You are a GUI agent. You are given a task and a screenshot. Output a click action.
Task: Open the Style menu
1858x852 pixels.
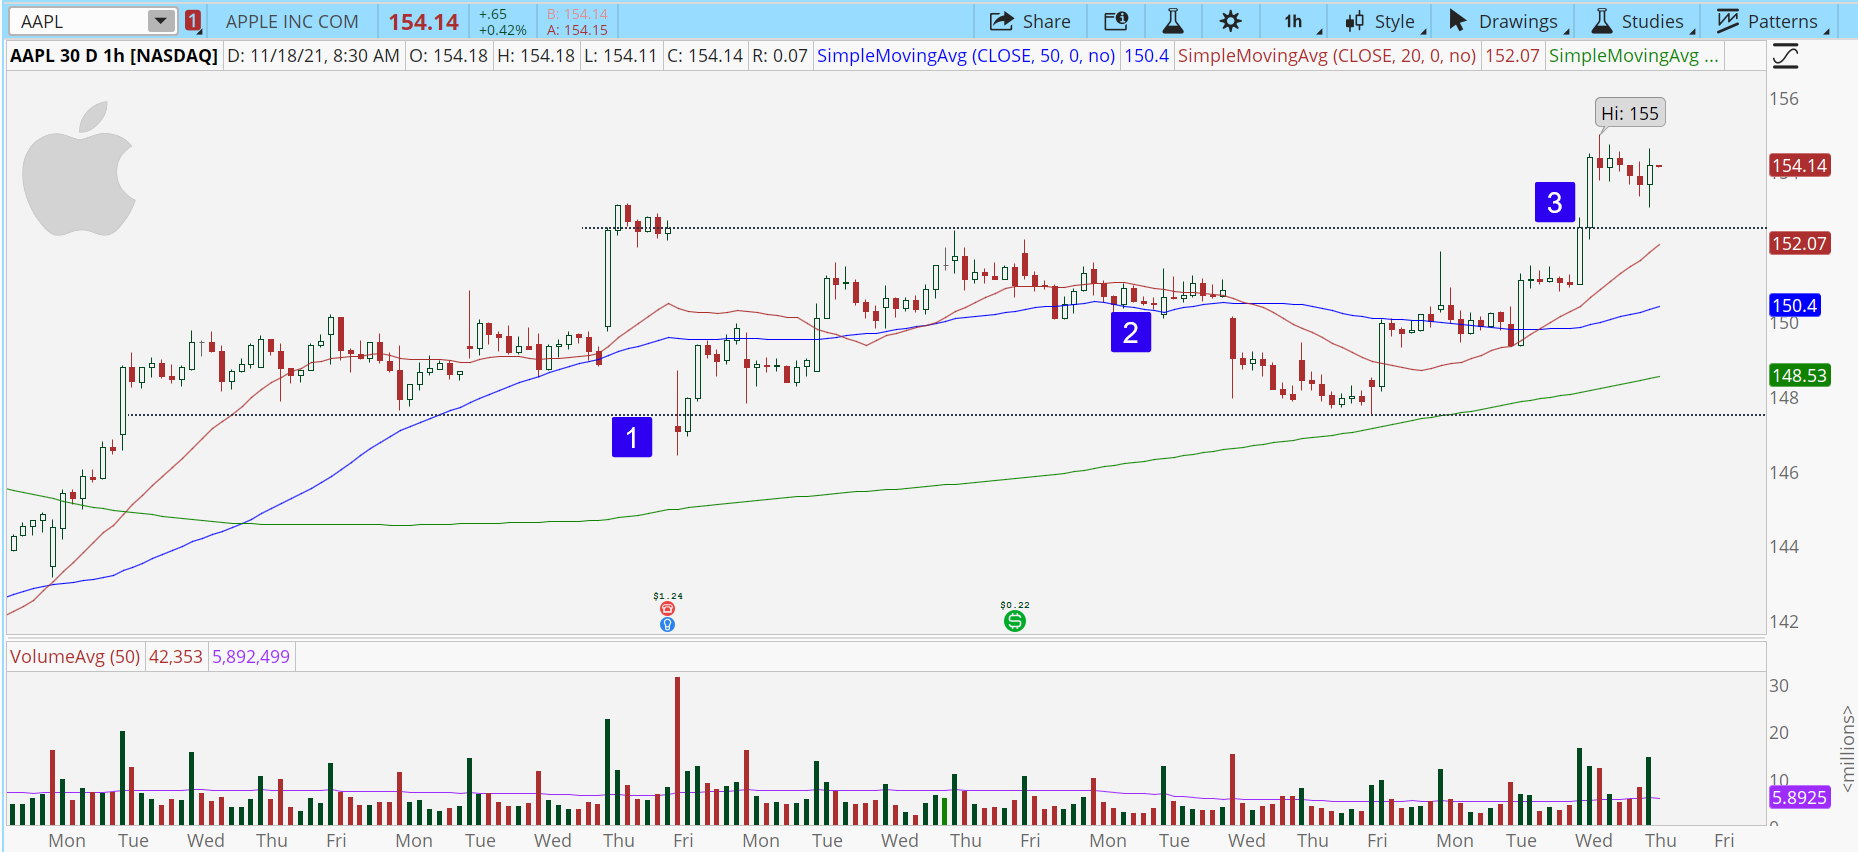tap(1381, 21)
